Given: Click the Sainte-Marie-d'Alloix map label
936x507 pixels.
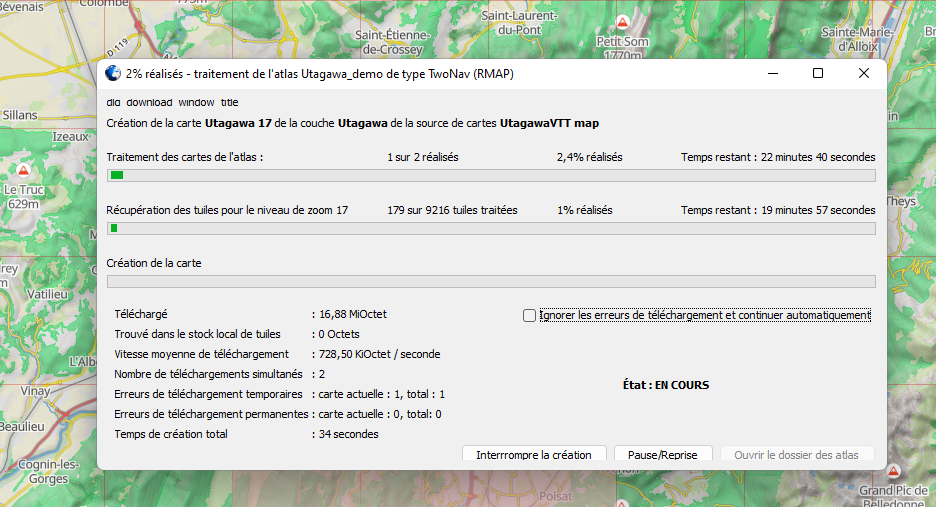Looking at the screenshot, I should [858, 39].
